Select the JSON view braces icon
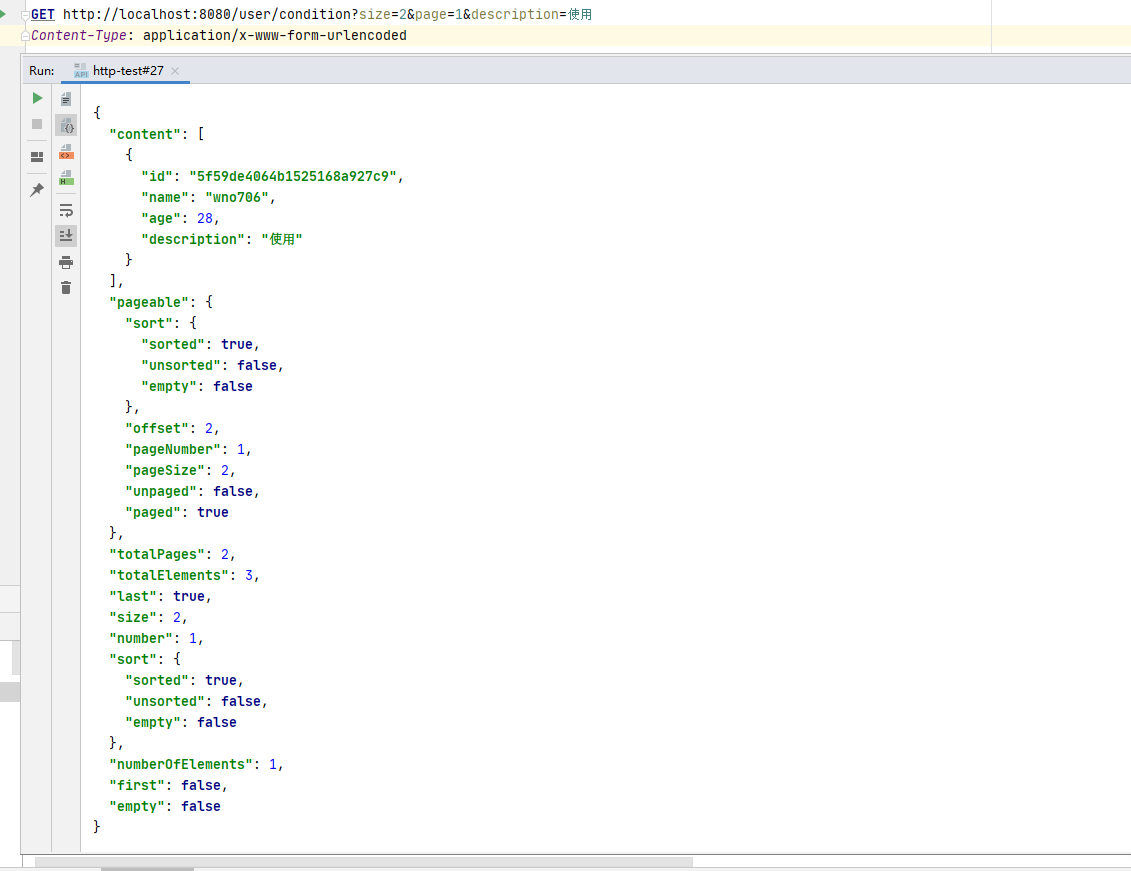The image size is (1131, 871). [x=66, y=126]
